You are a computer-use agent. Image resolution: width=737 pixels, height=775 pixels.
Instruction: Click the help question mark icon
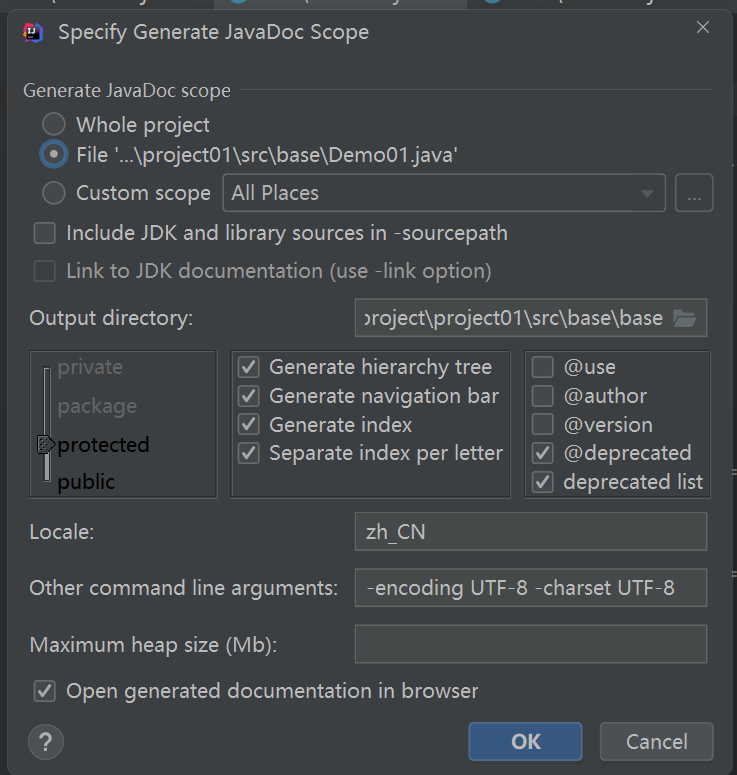pos(46,742)
